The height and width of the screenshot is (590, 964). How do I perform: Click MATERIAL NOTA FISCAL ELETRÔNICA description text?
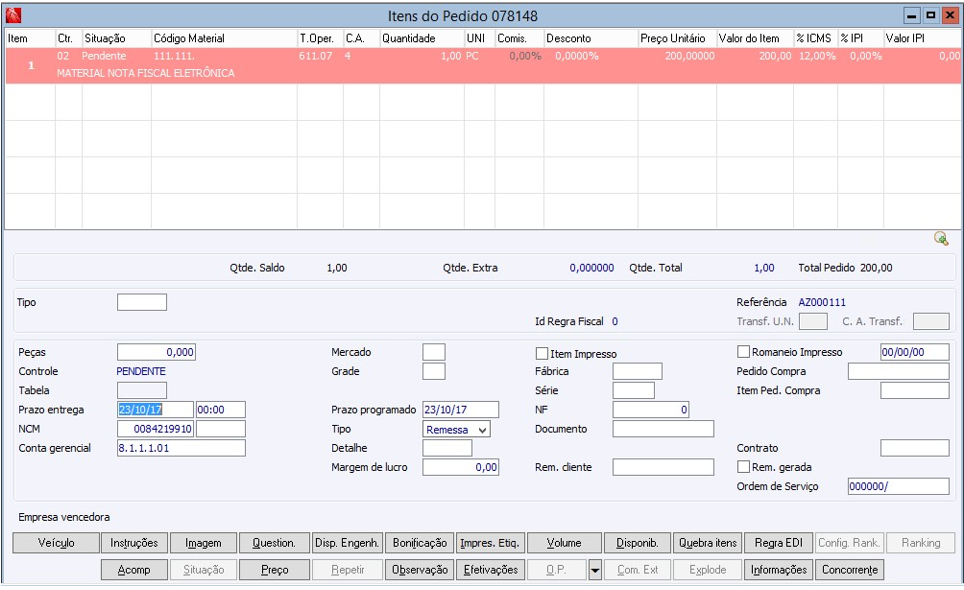click(146, 73)
